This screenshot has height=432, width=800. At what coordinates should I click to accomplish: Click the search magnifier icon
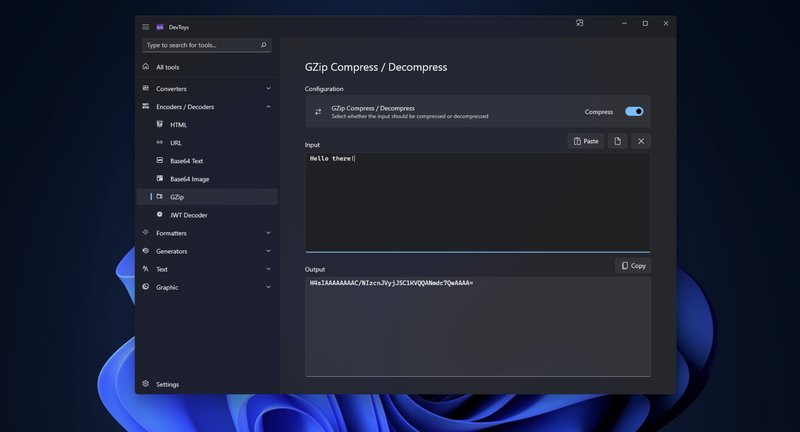tap(263, 45)
